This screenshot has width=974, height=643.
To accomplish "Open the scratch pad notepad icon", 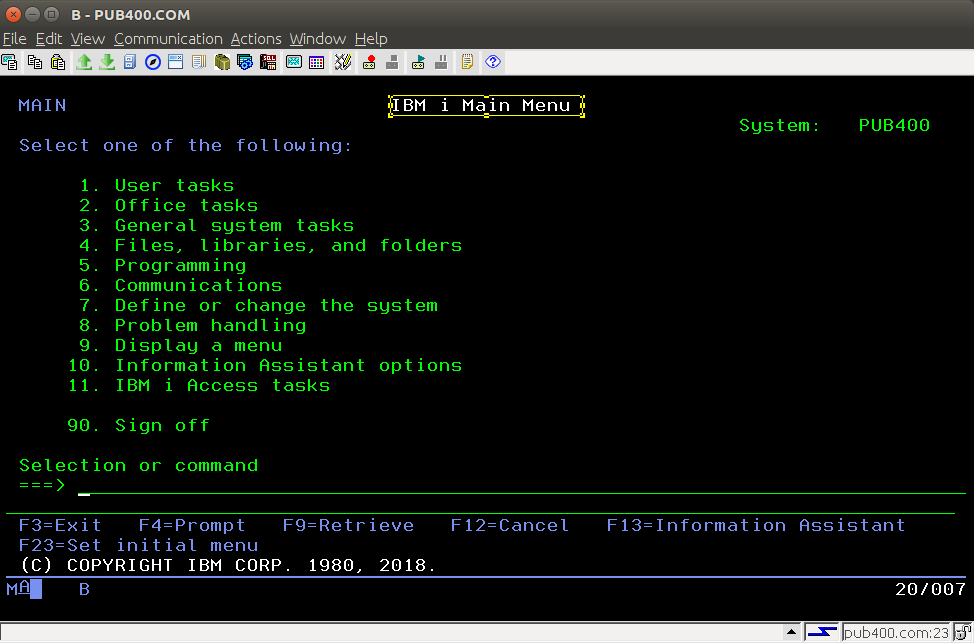I will pyautogui.click(x=465, y=61).
